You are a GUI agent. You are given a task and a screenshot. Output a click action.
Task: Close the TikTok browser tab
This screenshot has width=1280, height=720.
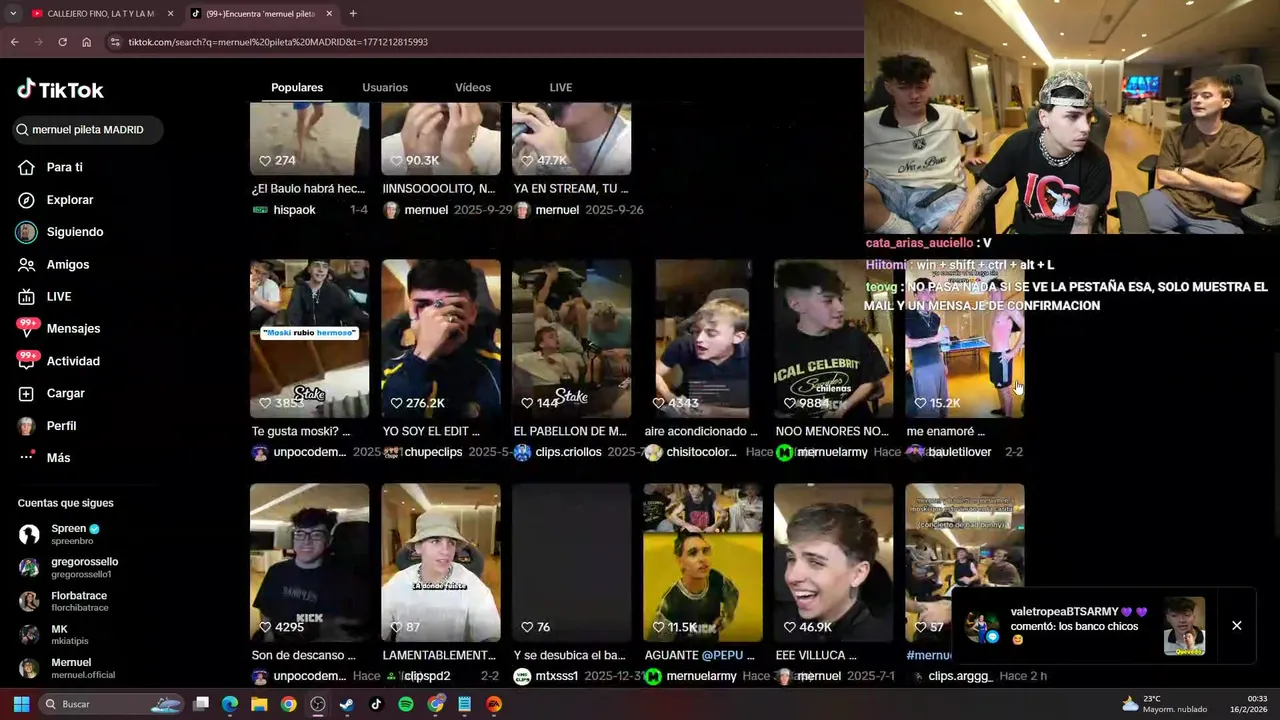[x=329, y=14]
